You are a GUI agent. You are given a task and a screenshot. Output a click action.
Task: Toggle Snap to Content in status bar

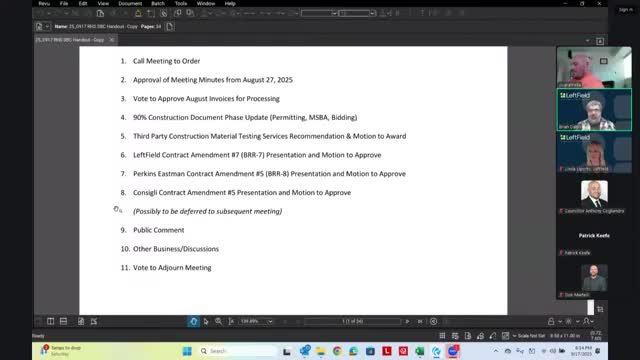(x=468, y=336)
